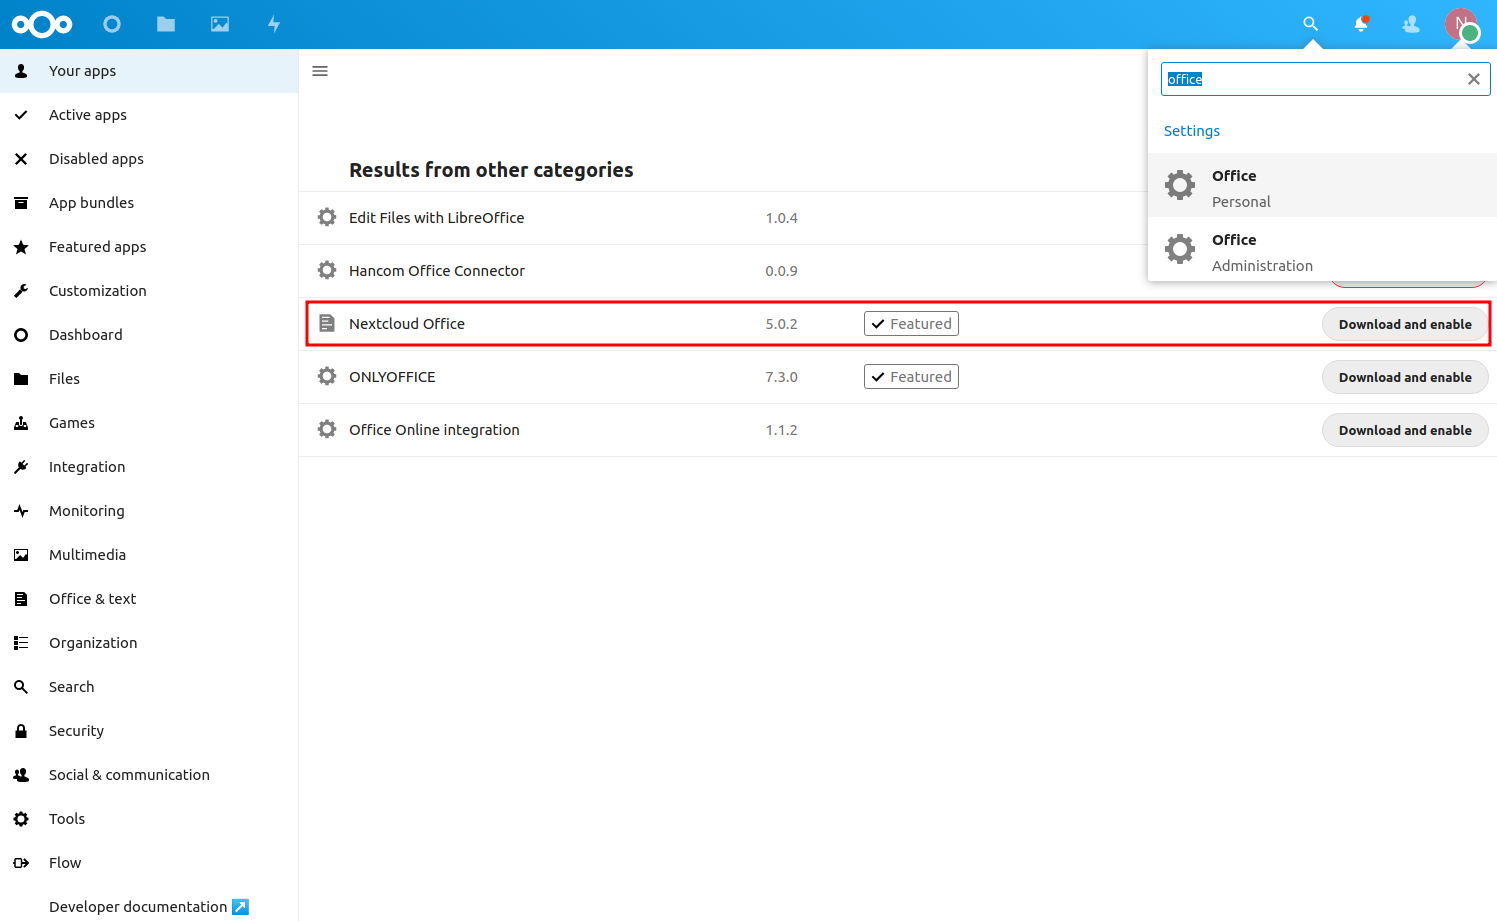Screen dimensions: 1497x921
Task: Click the checkmark icon beside Active apps
Action: [x=21, y=115]
